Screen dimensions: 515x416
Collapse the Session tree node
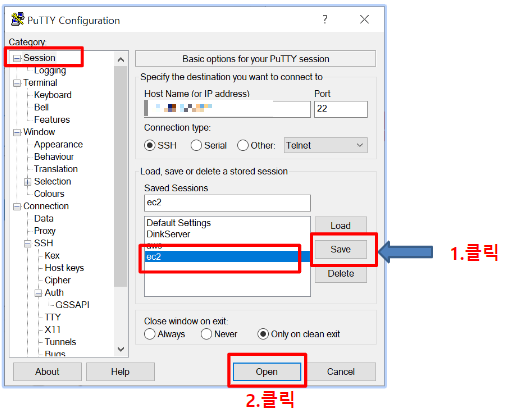[x=16, y=58]
